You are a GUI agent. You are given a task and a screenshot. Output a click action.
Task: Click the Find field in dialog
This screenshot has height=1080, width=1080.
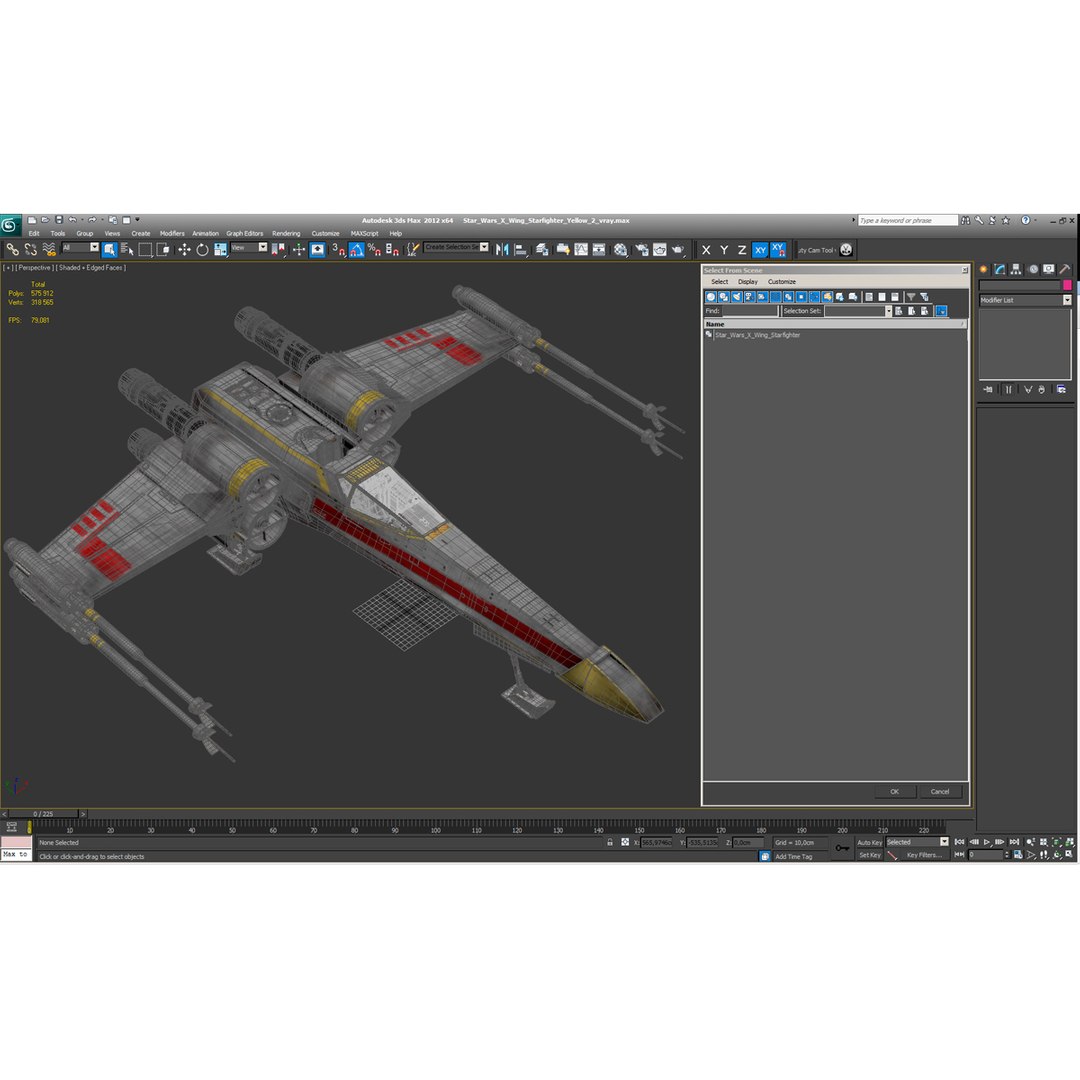(x=749, y=311)
